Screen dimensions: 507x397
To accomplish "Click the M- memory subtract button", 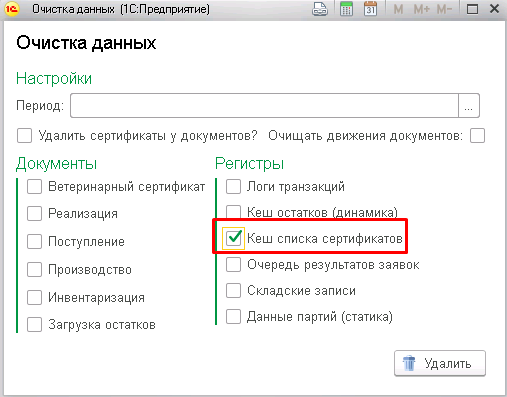I will tap(444, 9).
